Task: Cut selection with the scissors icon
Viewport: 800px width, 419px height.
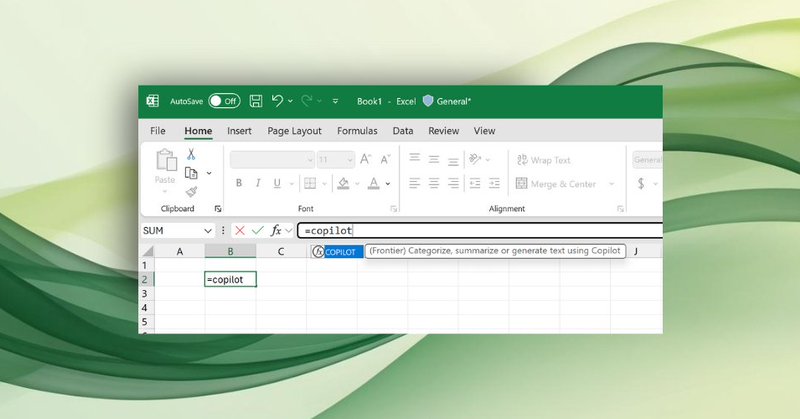Action: tap(191, 154)
